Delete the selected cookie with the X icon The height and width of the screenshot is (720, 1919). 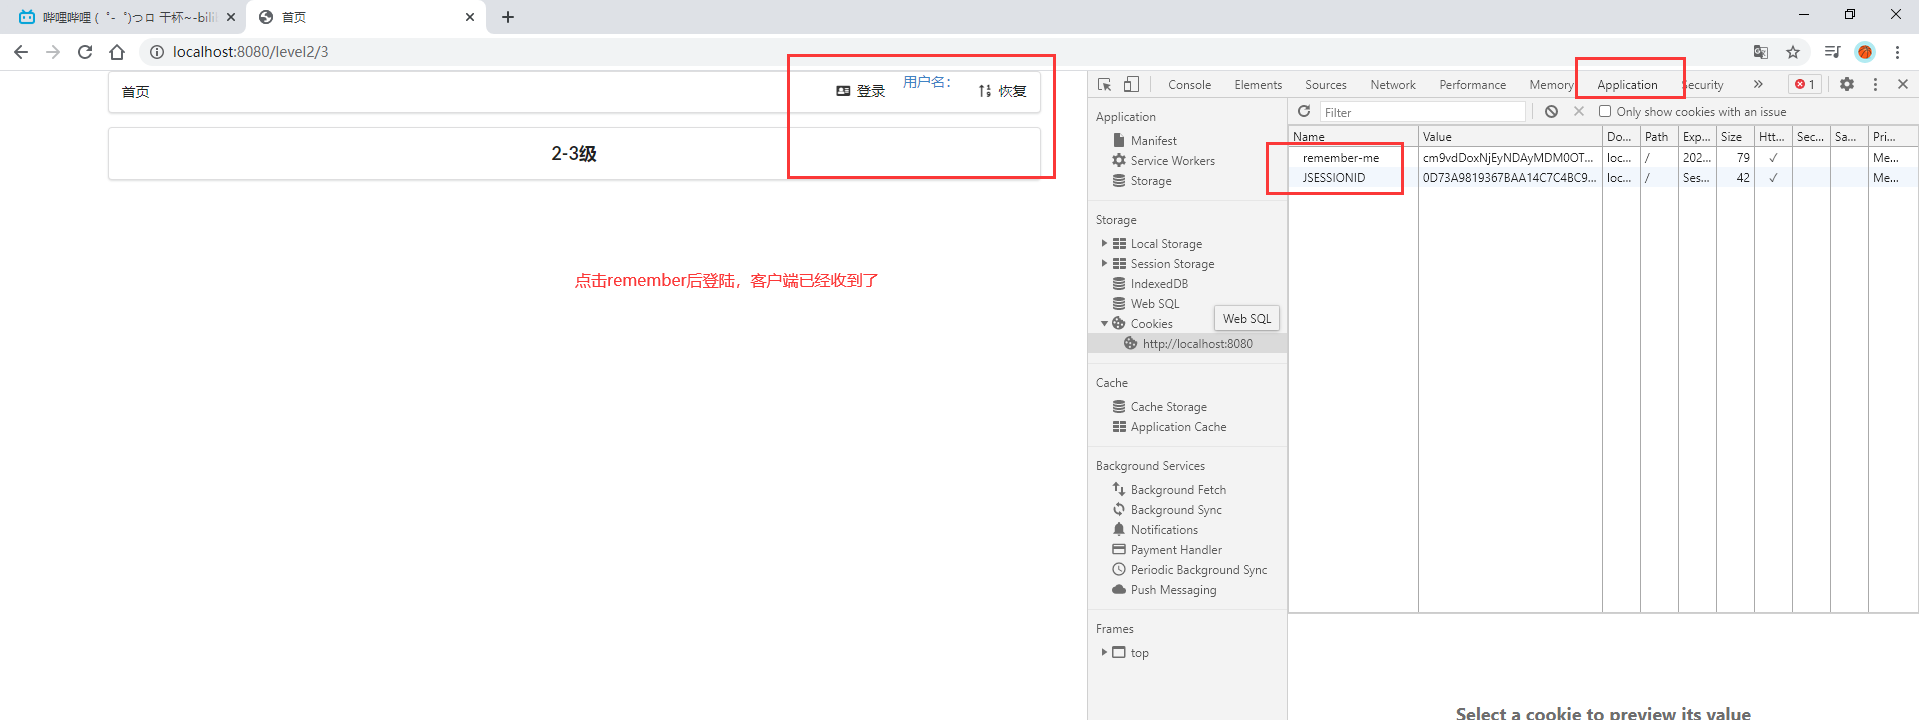click(1579, 111)
